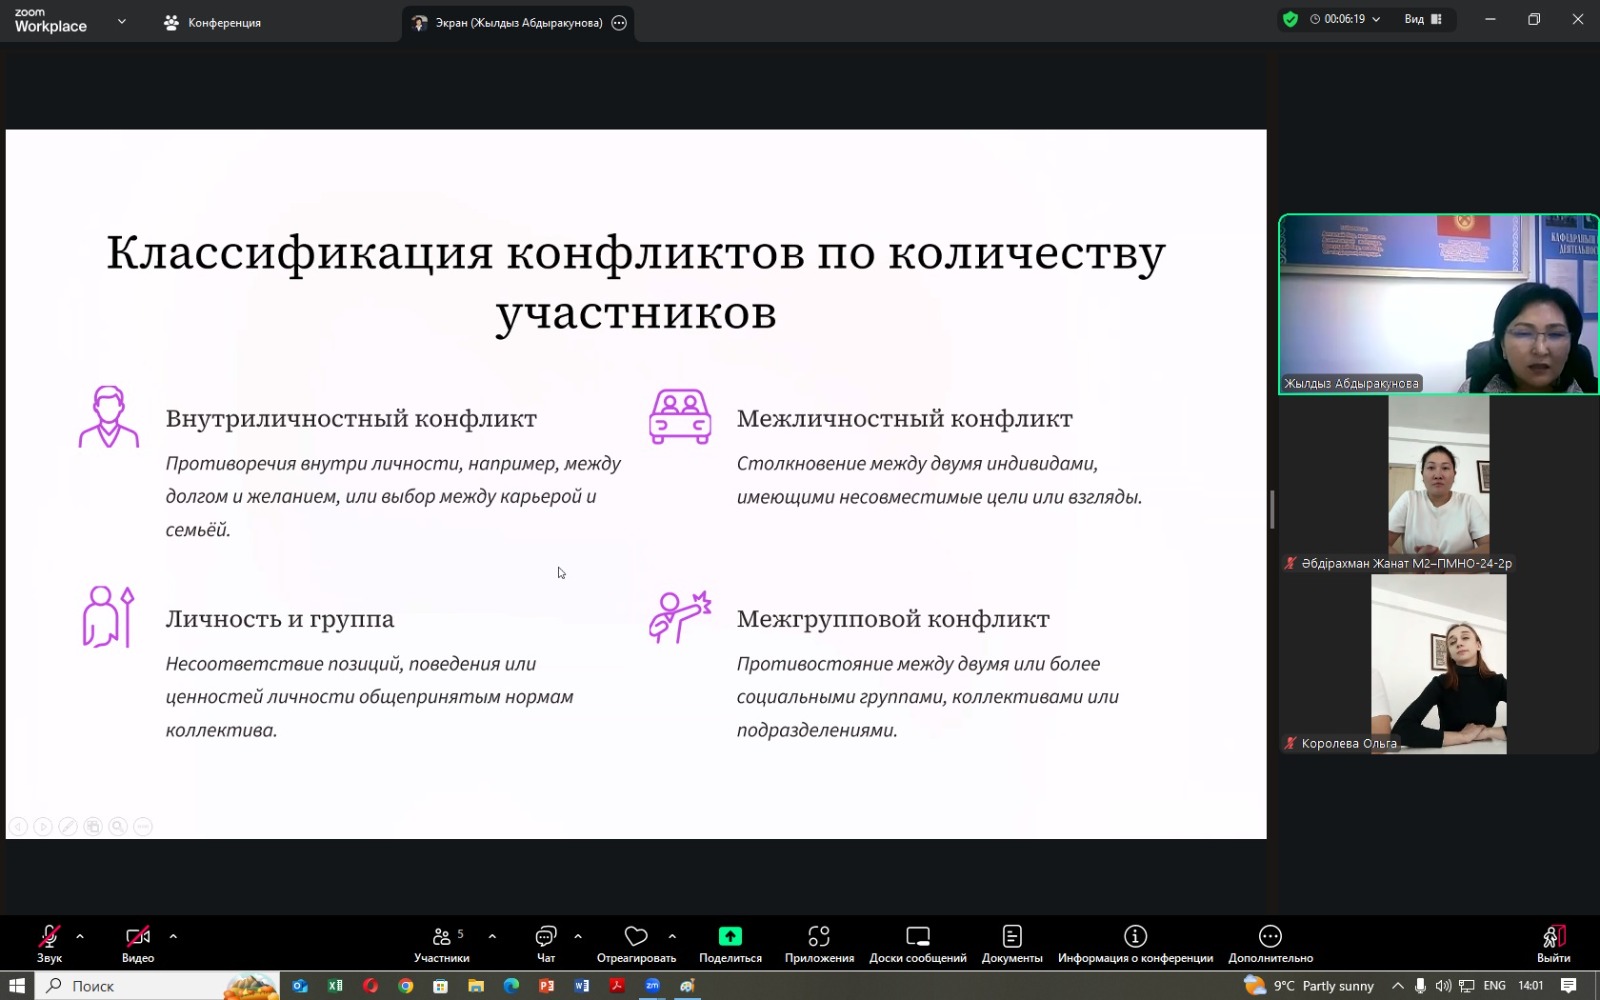Screen dimensions: 1600x1000
Task: Open the Дополнительно more options menu
Action: (1270, 942)
